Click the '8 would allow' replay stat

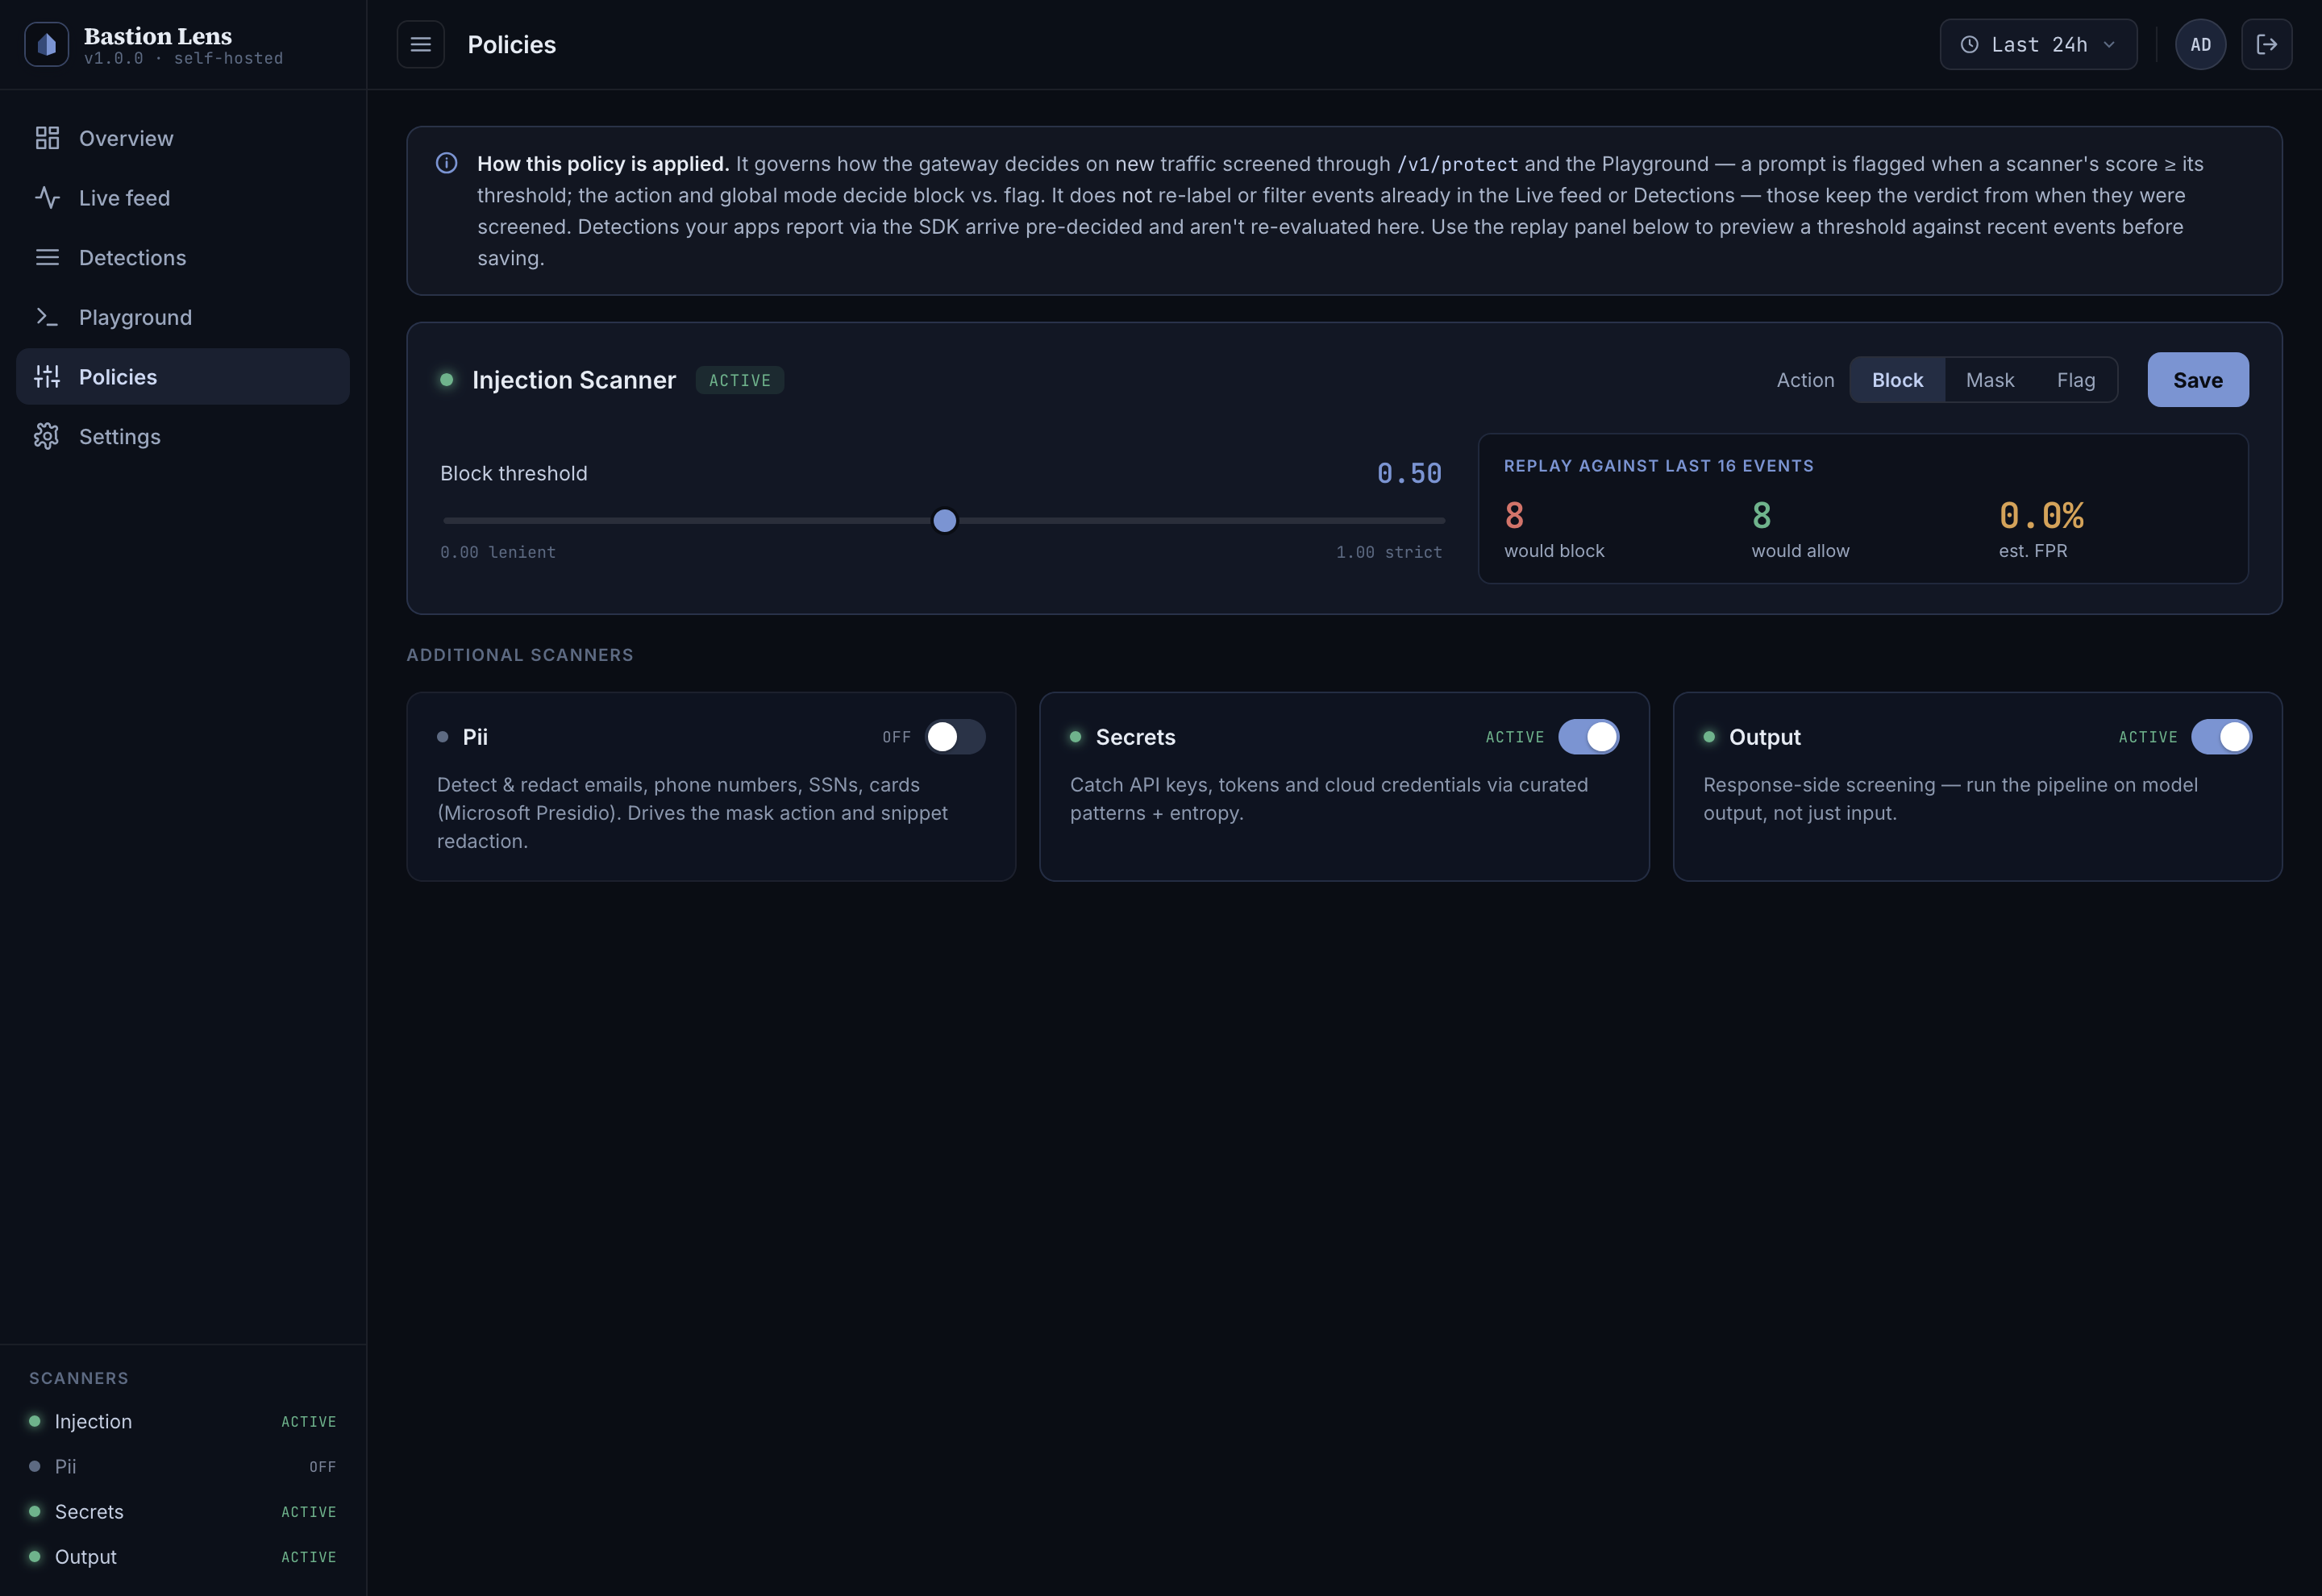pyautogui.click(x=1800, y=529)
